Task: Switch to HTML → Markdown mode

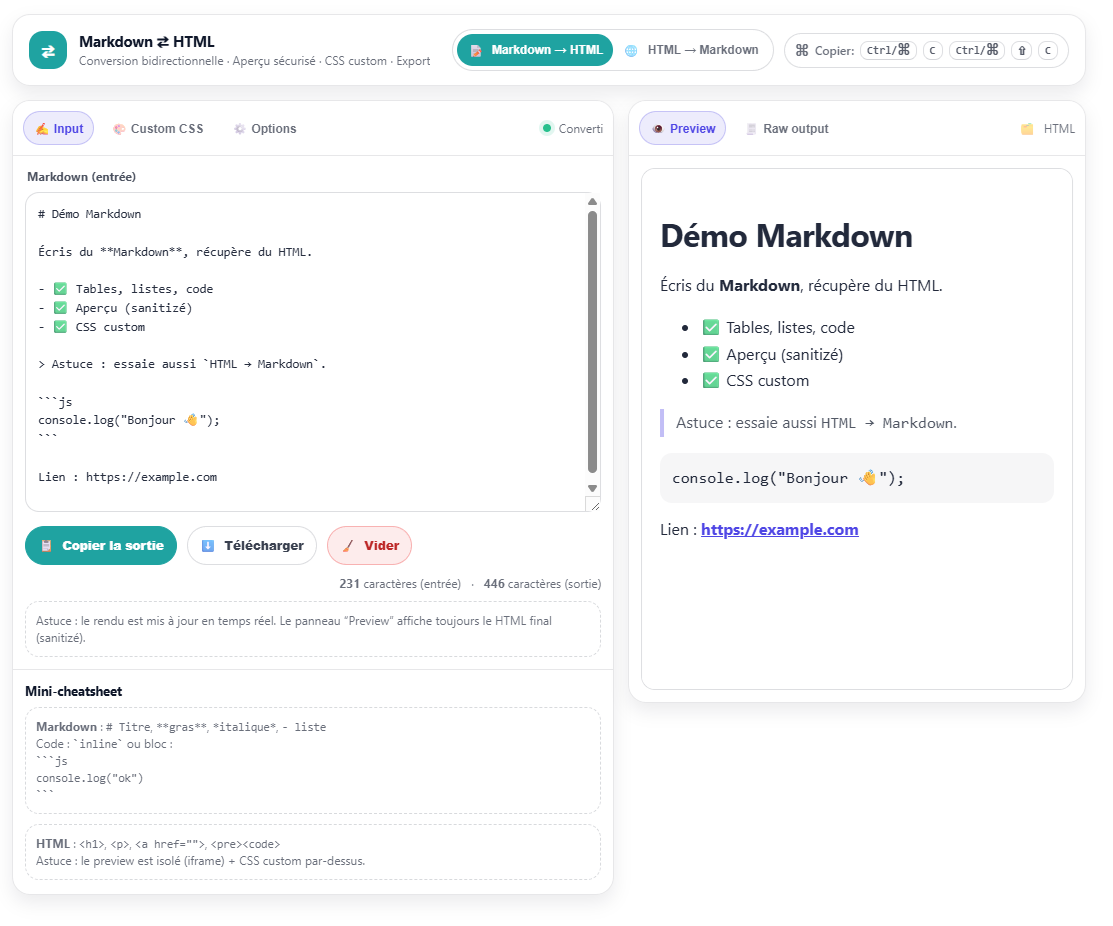Action: [692, 50]
